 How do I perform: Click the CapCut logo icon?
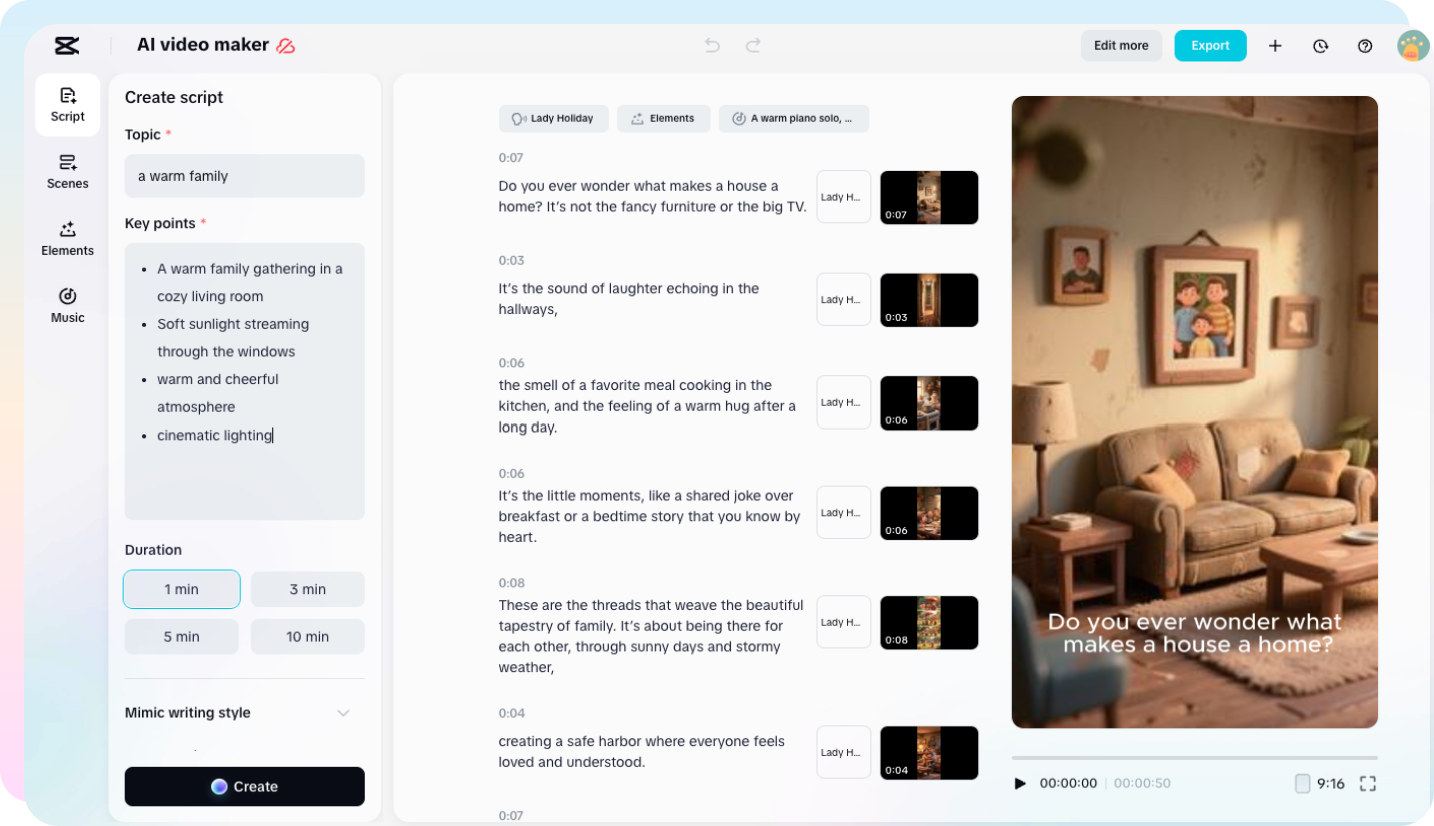67,45
